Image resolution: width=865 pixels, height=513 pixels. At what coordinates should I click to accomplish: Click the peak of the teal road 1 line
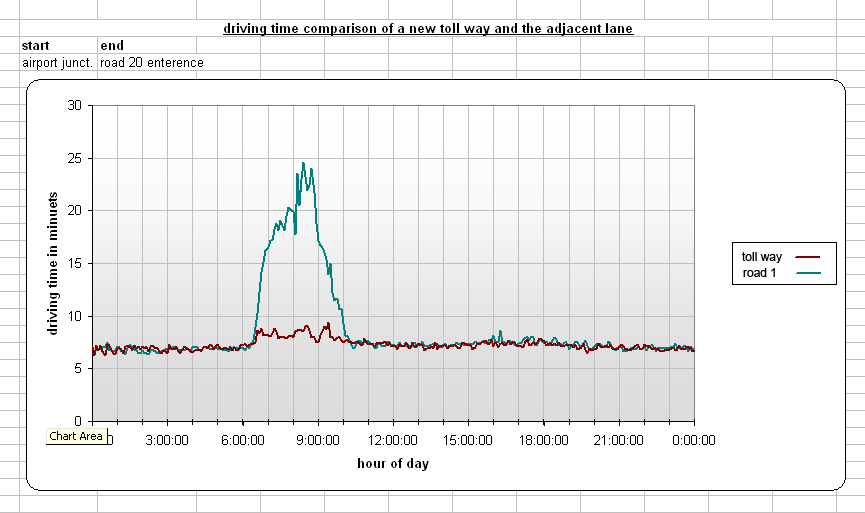[303, 164]
